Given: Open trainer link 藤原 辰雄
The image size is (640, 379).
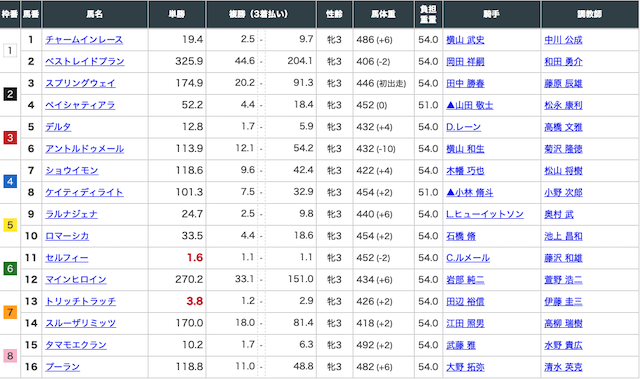Looking at the screenshot, I should coord(563,84).
